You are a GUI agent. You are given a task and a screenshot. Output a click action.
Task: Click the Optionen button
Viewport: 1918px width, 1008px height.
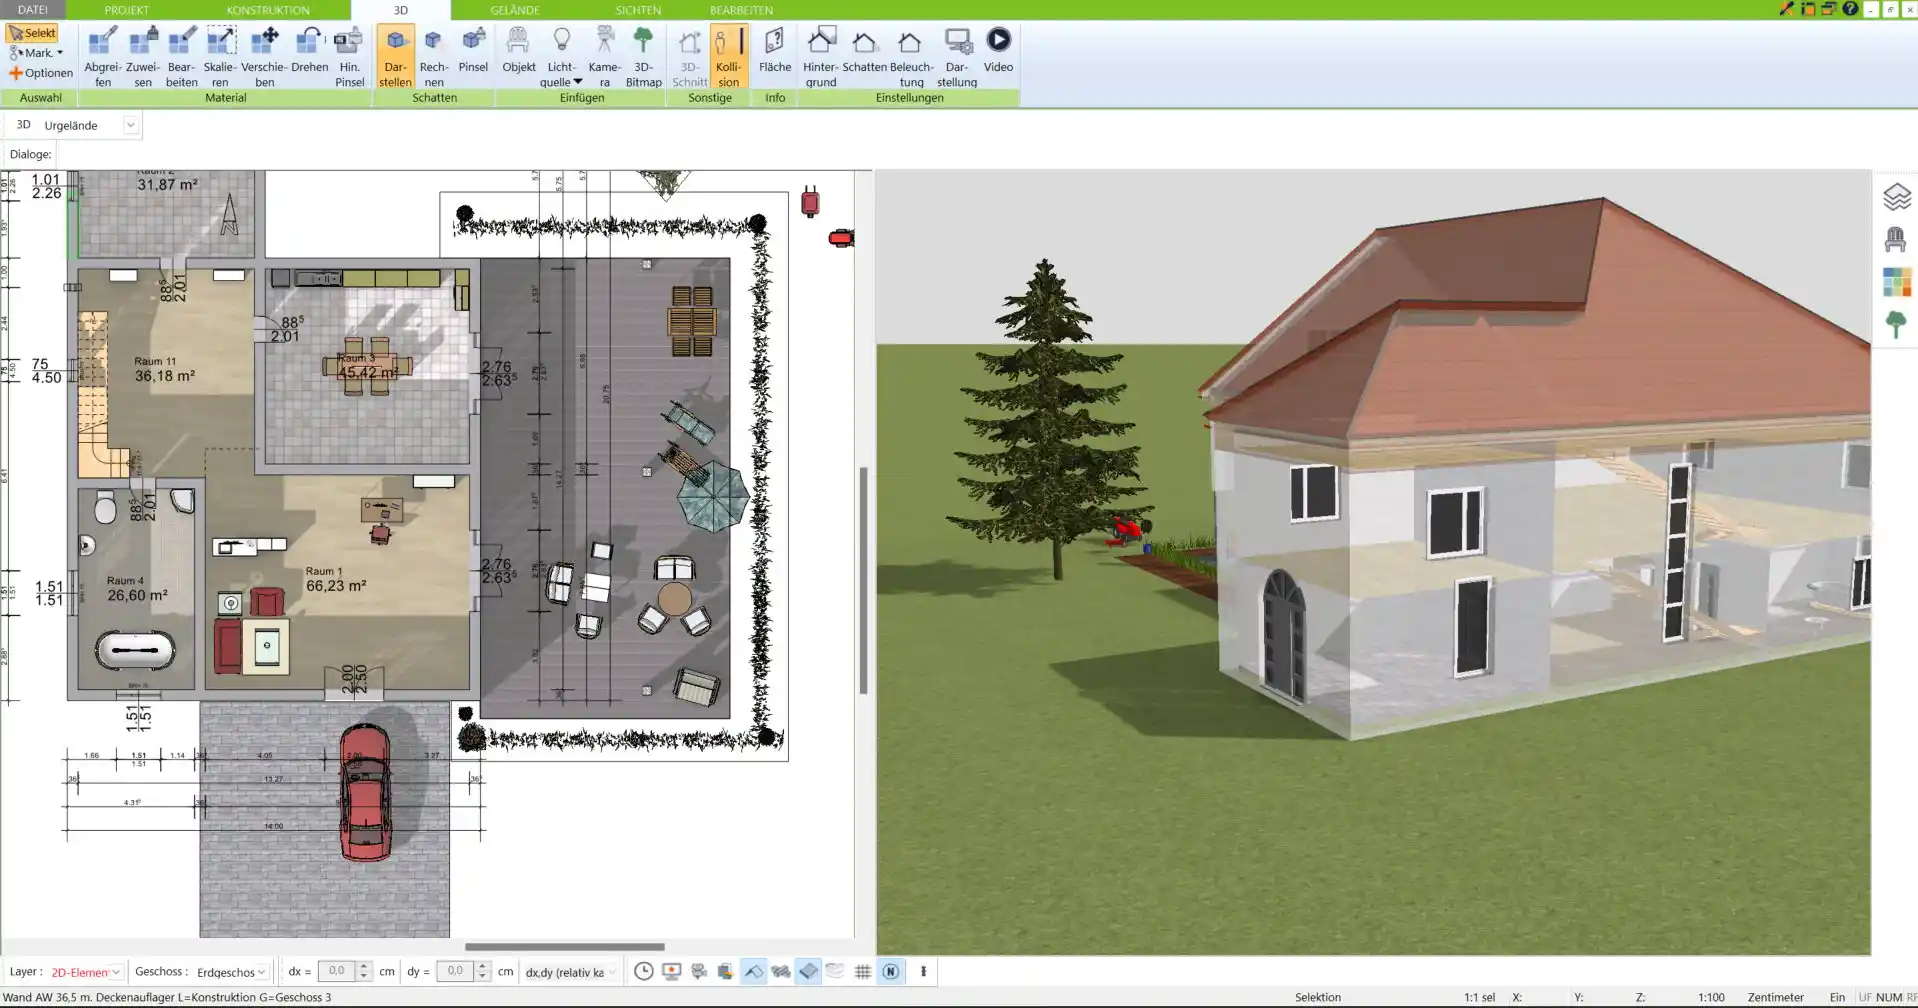click(x=41, y=73)
